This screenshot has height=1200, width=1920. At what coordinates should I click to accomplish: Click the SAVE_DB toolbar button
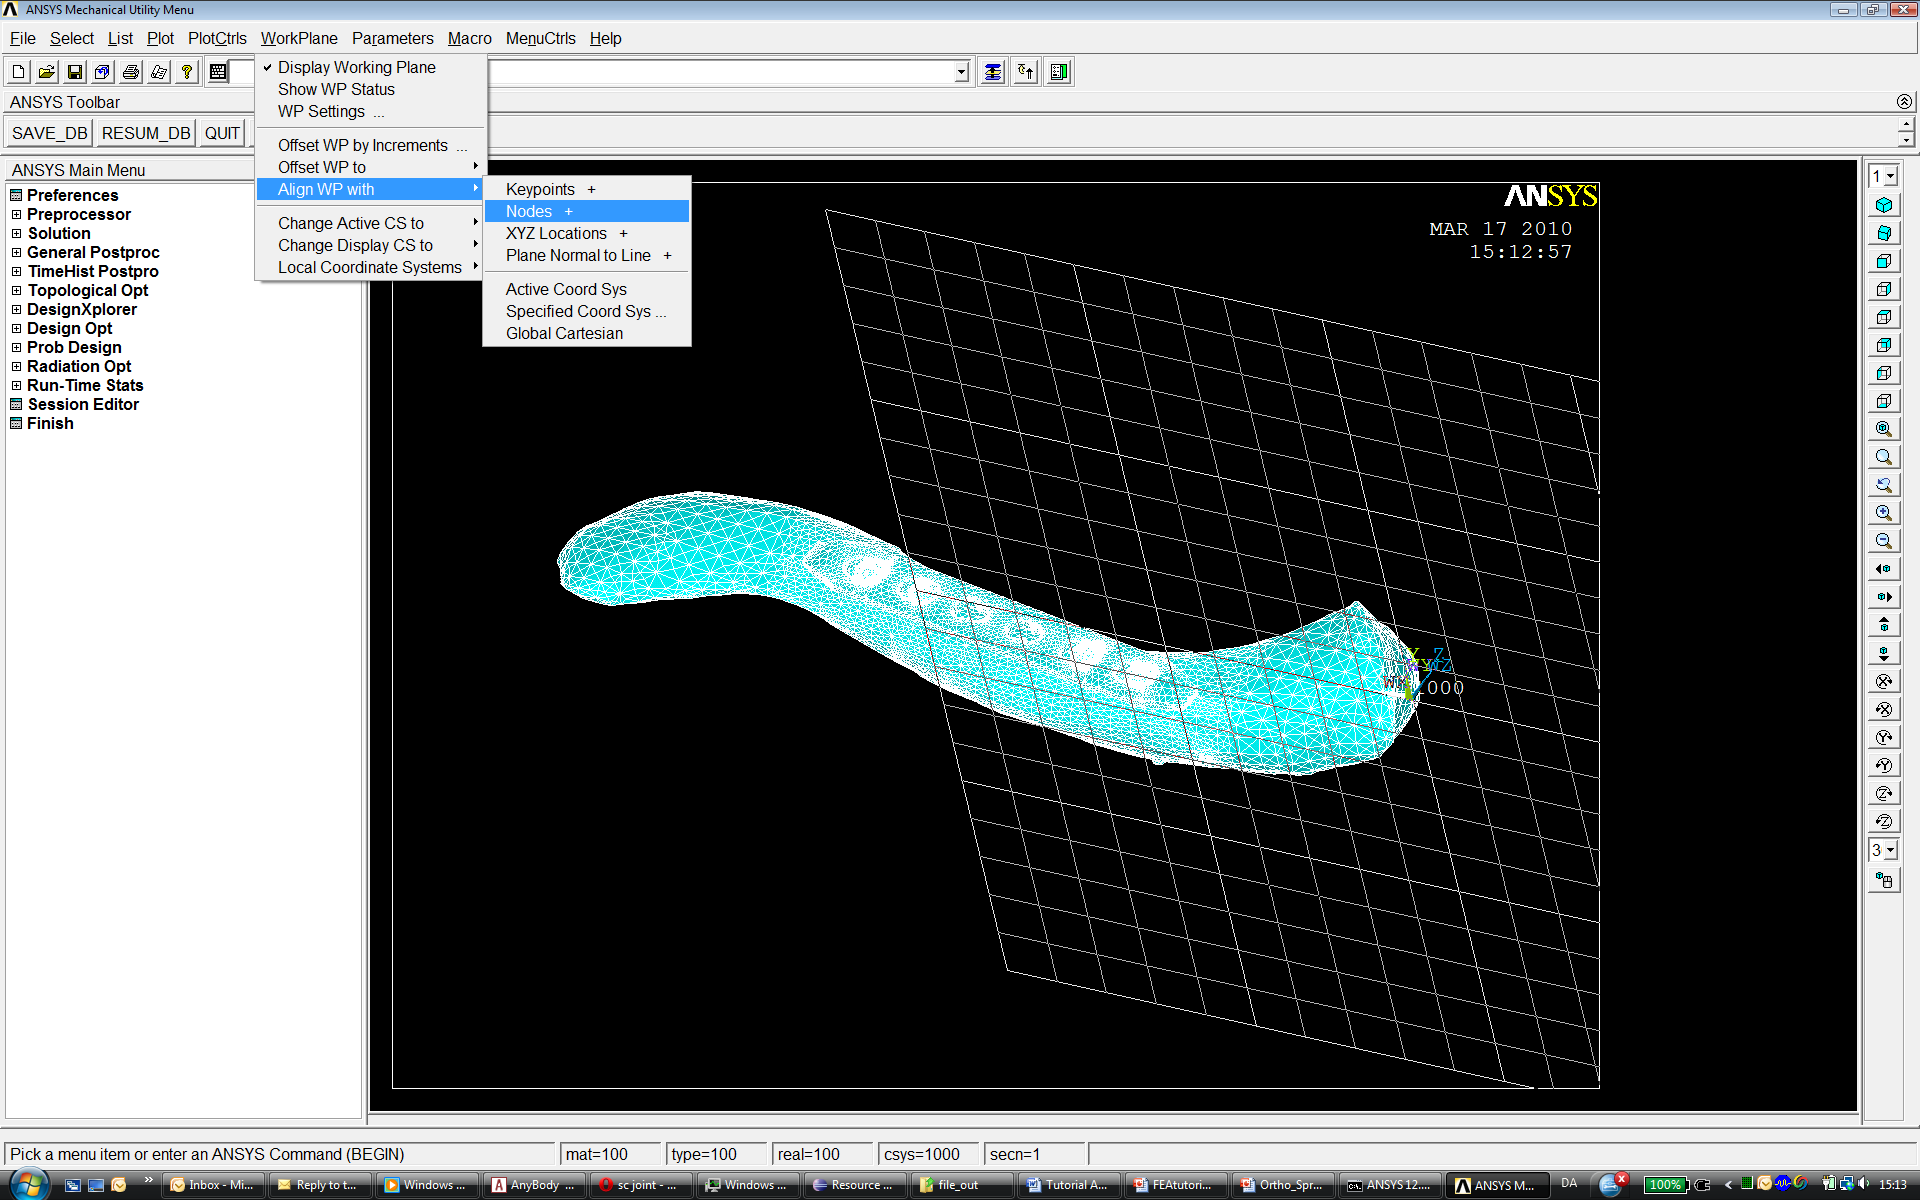pyautogui.click(x=49, y=133)
